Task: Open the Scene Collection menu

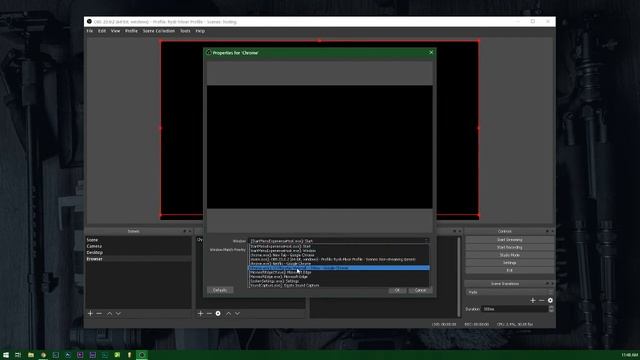Action: tap(159, 31)
